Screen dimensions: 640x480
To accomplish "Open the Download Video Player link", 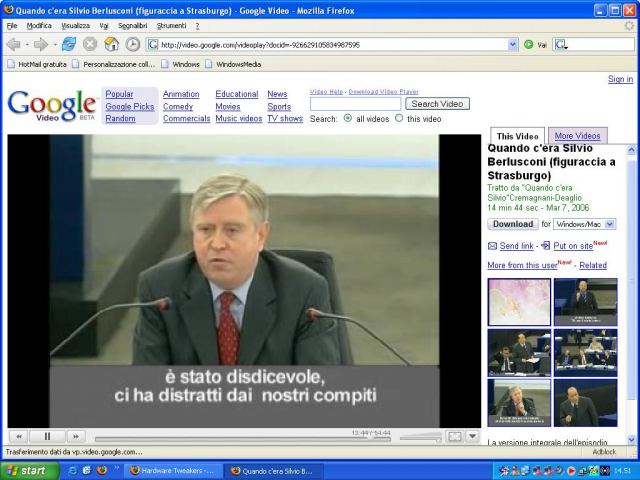I will [383, 92].
